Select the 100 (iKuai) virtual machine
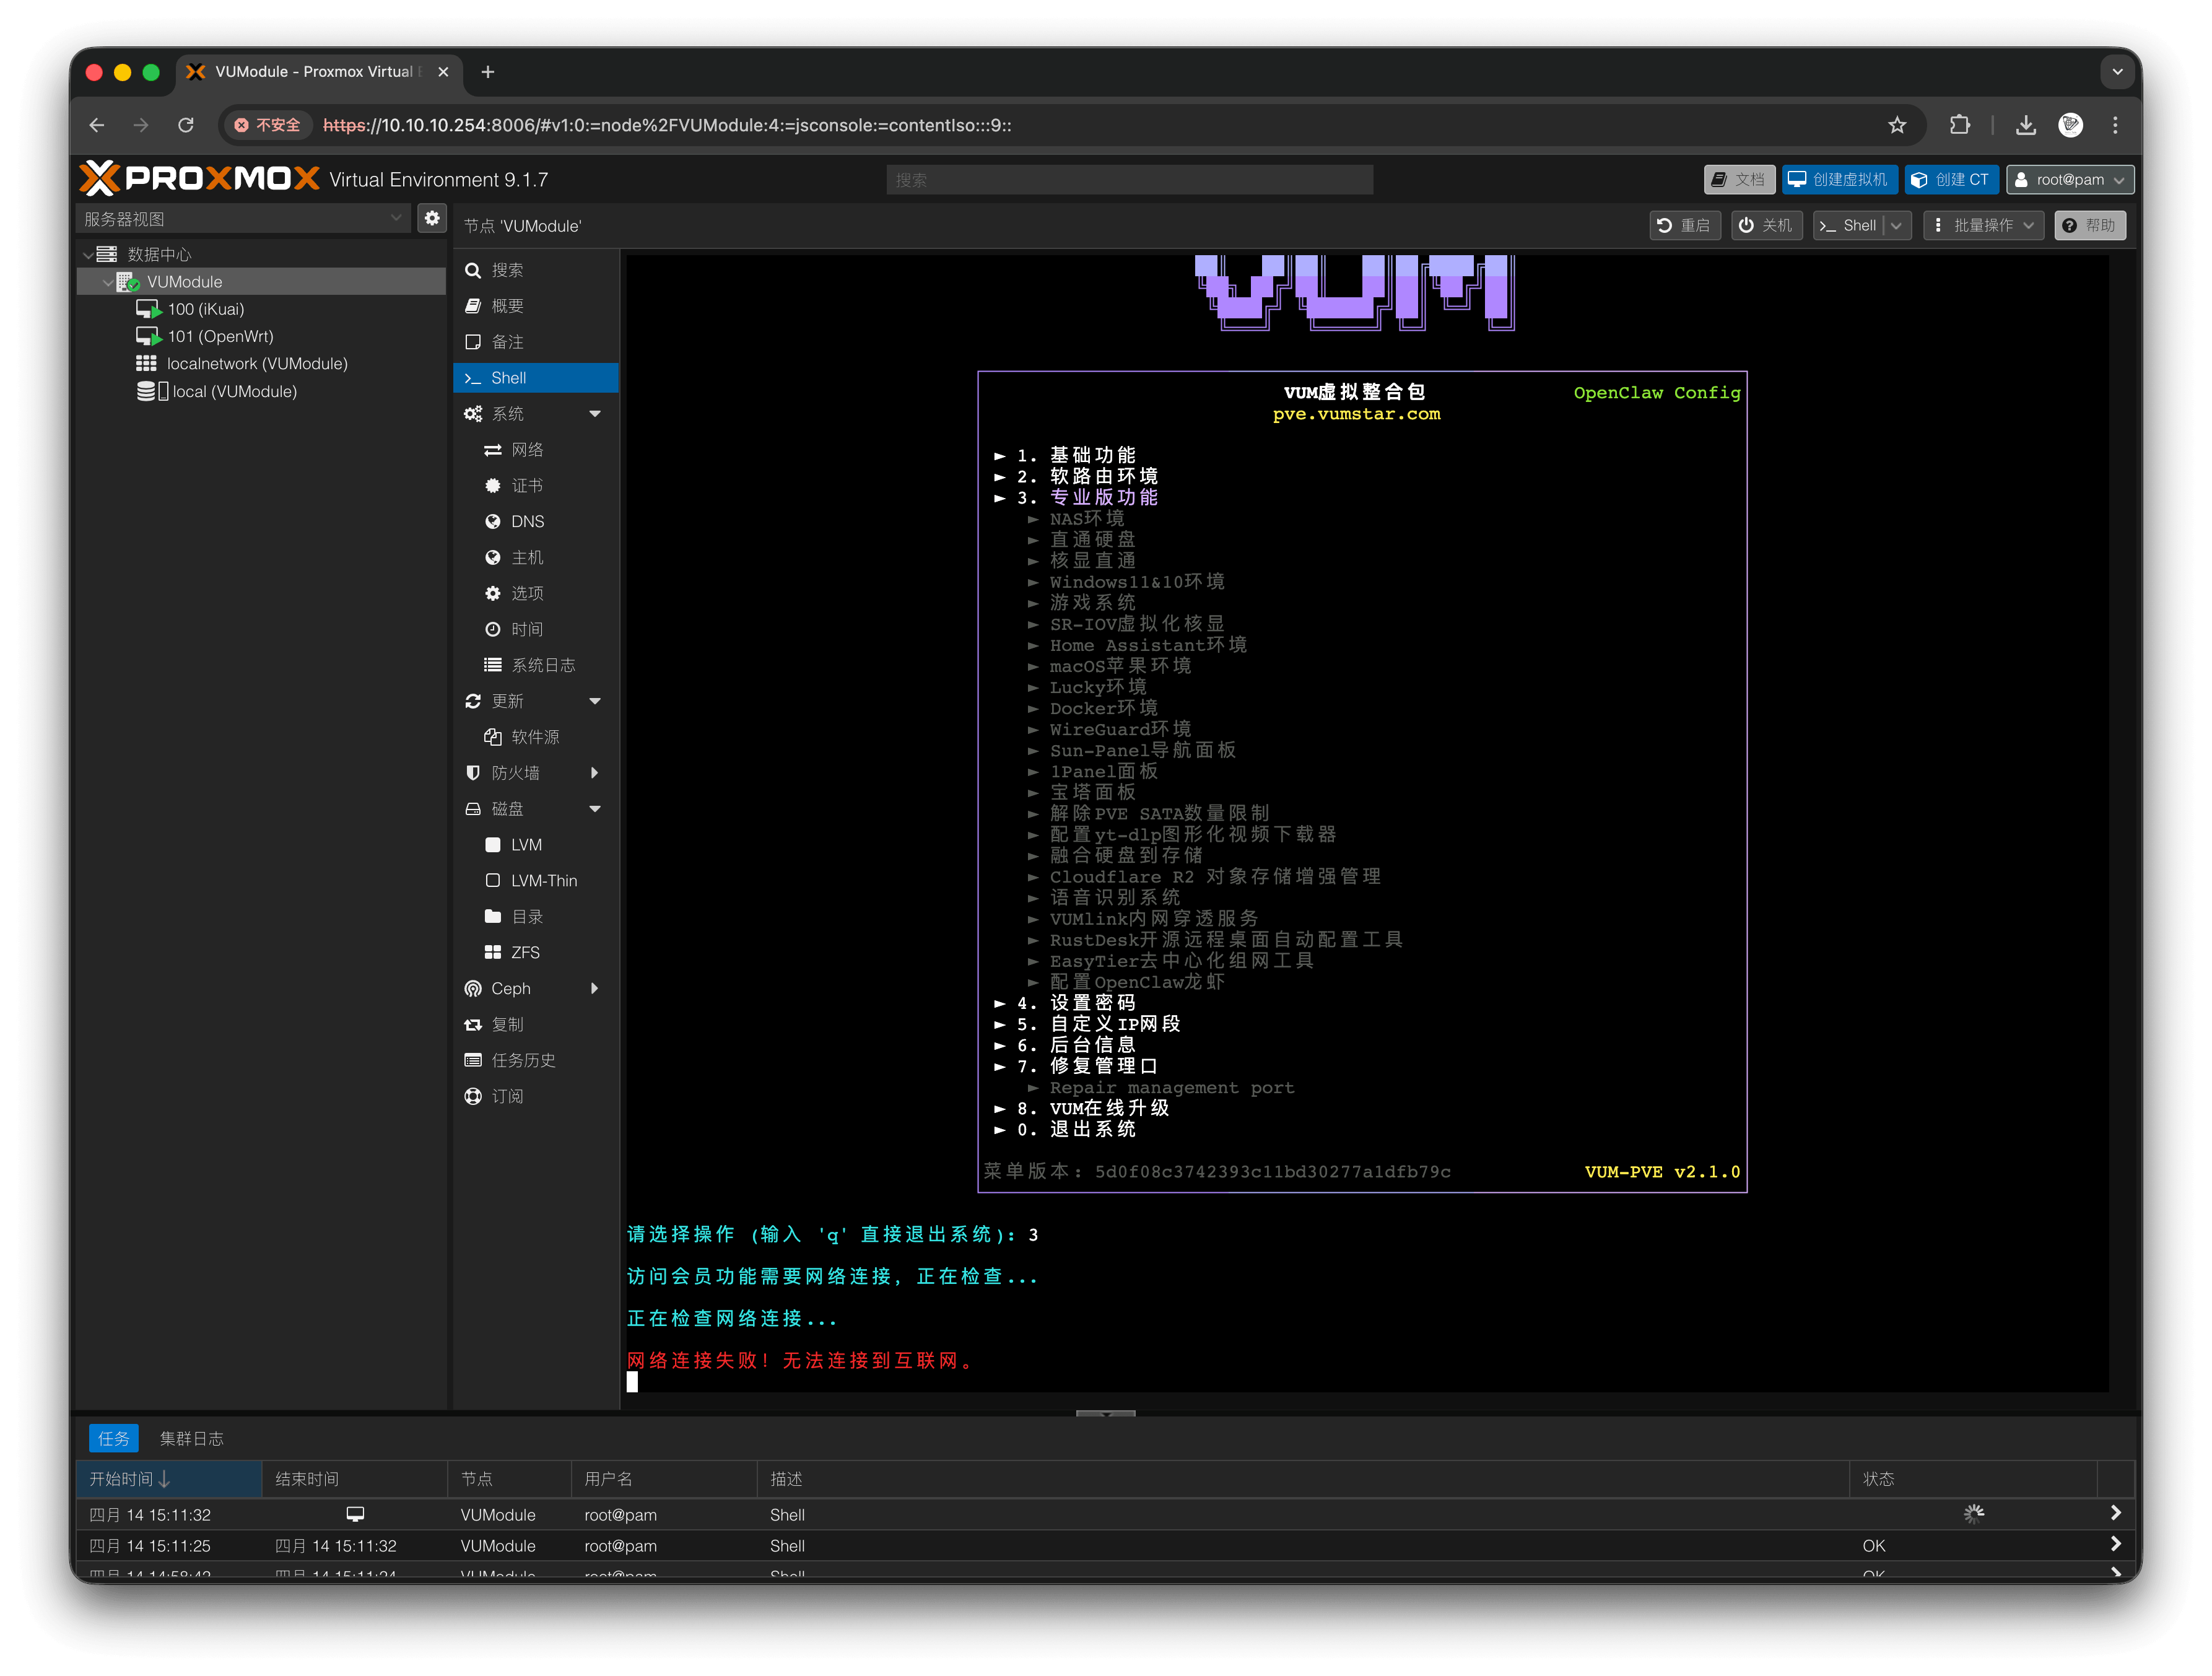The image size is (2212, 1676). pyautogui.click(x=205, y=309)
